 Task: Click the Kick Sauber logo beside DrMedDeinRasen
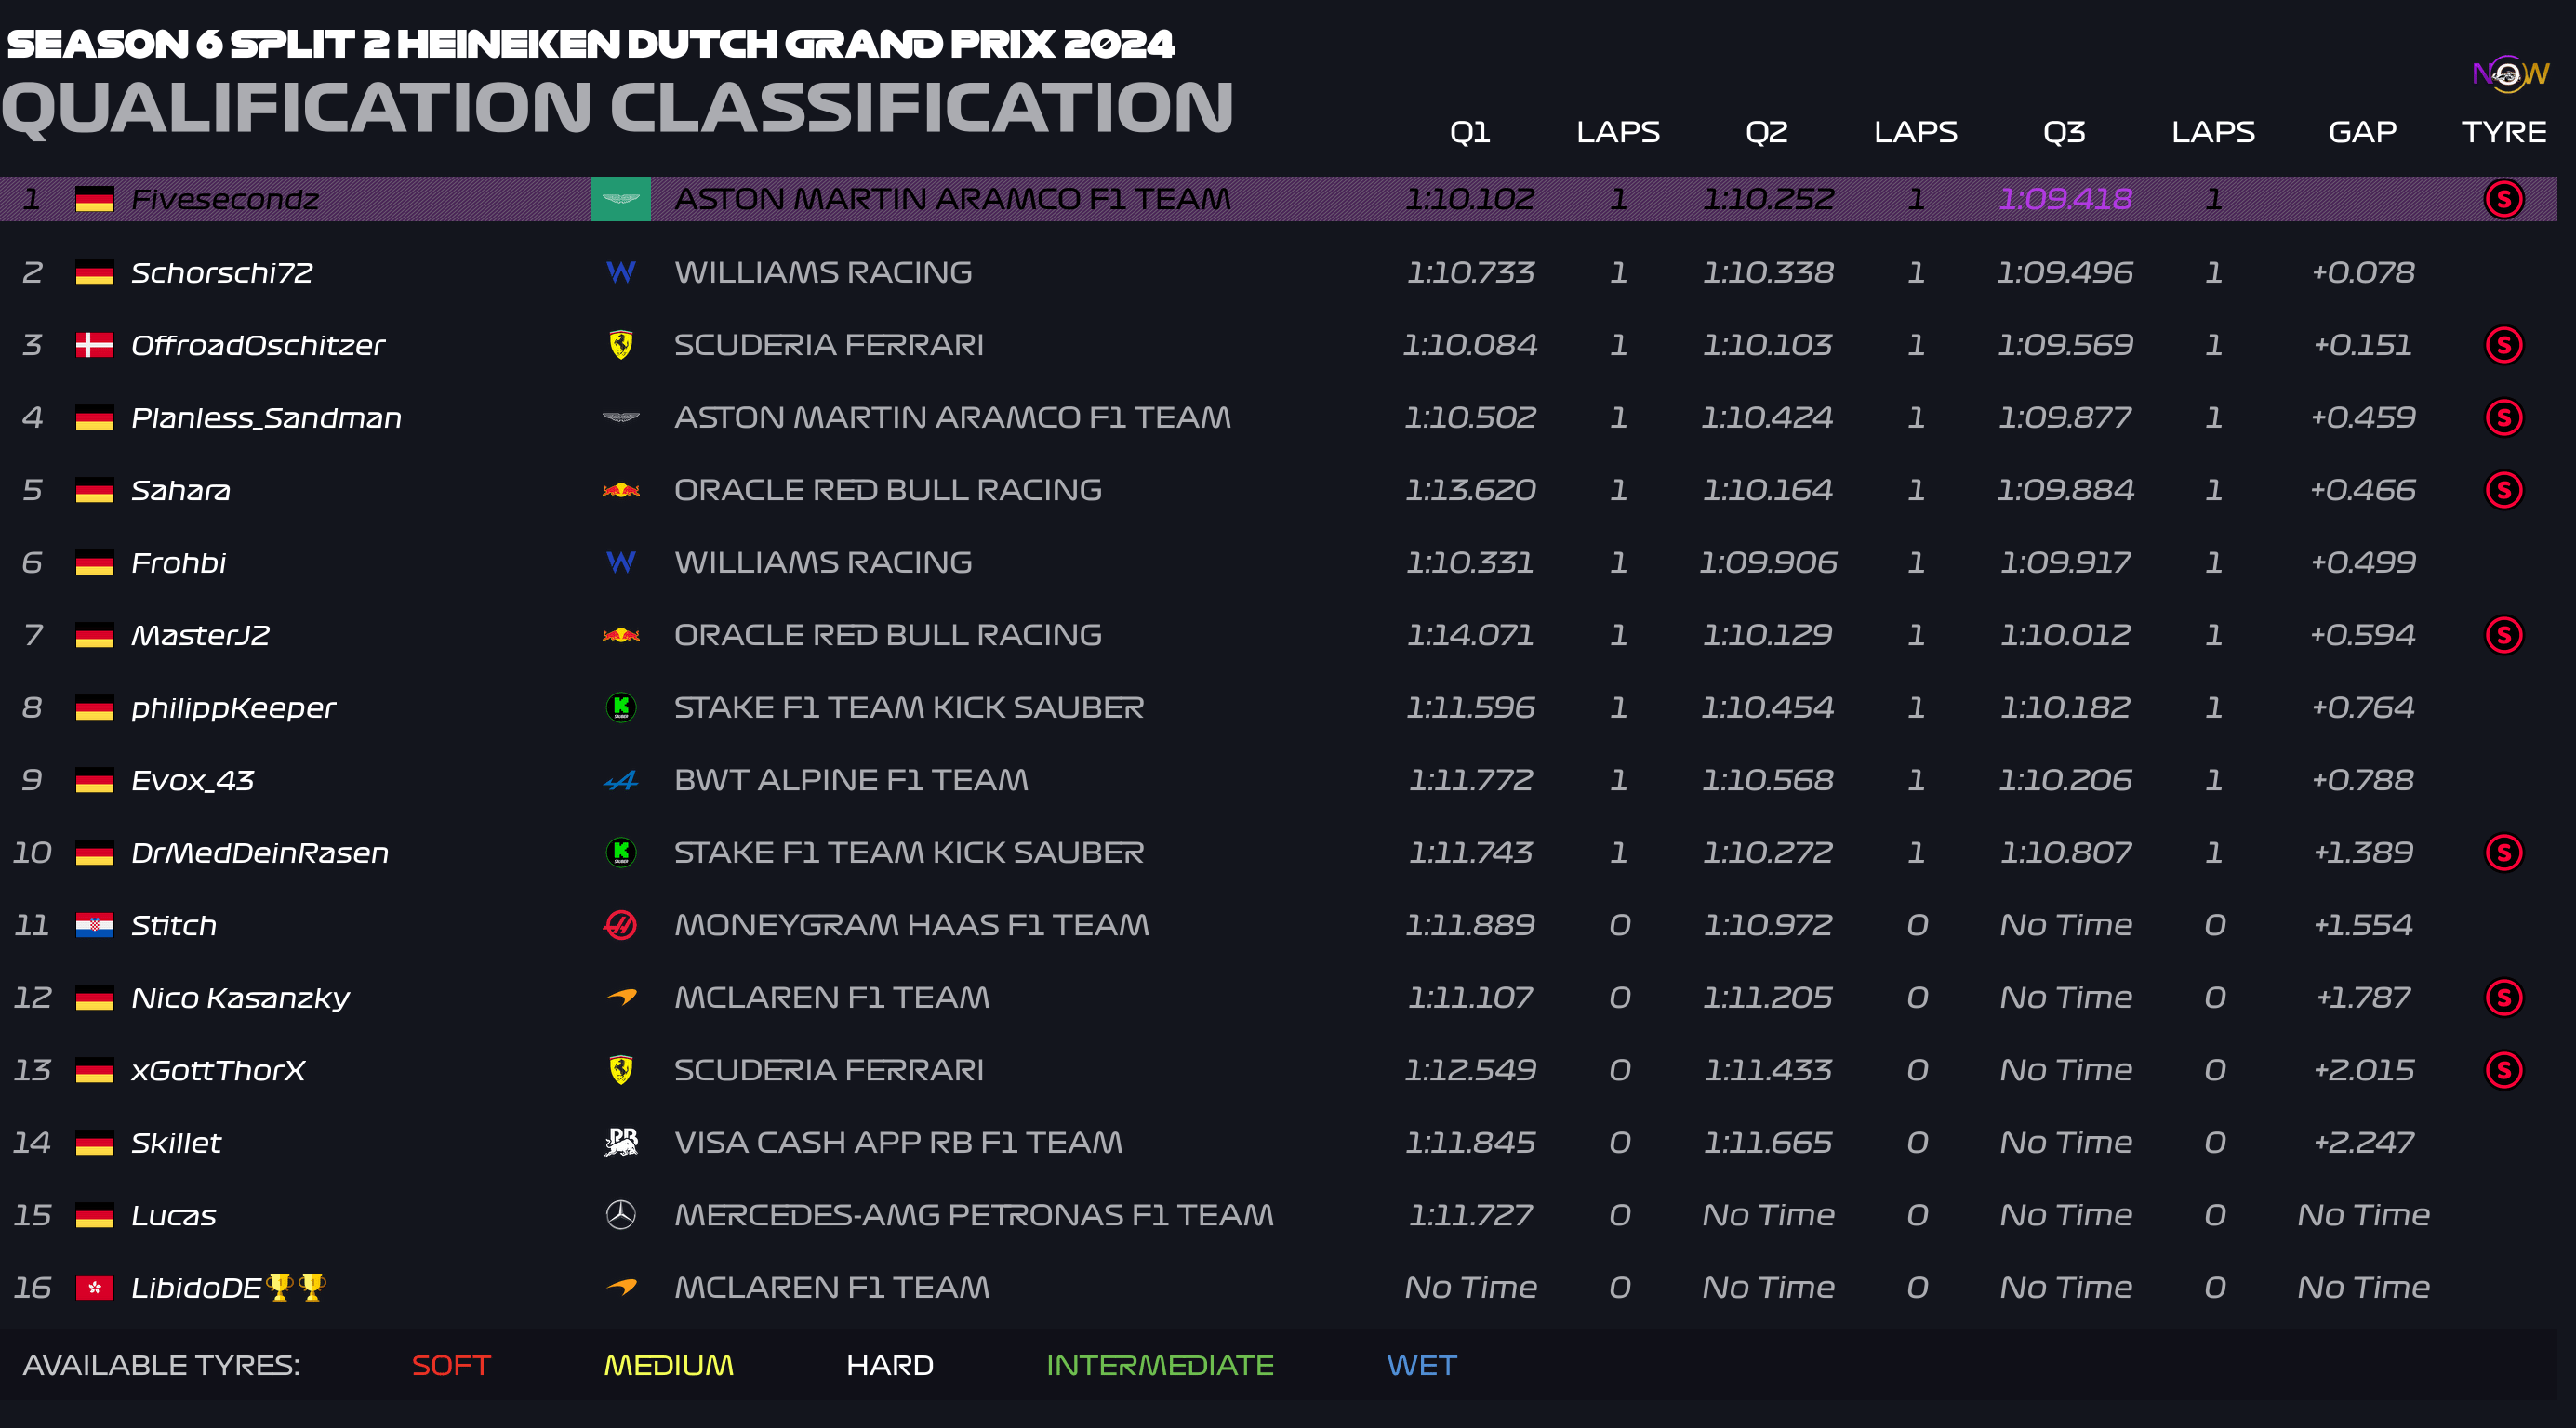621,852
